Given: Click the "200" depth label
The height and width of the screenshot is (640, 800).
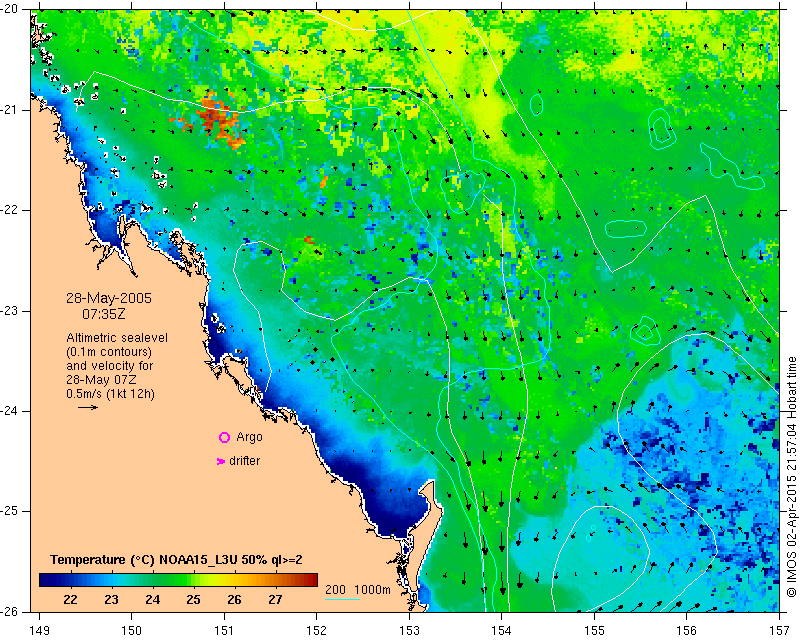Looking at the screenshot, I should click(335, 589).
